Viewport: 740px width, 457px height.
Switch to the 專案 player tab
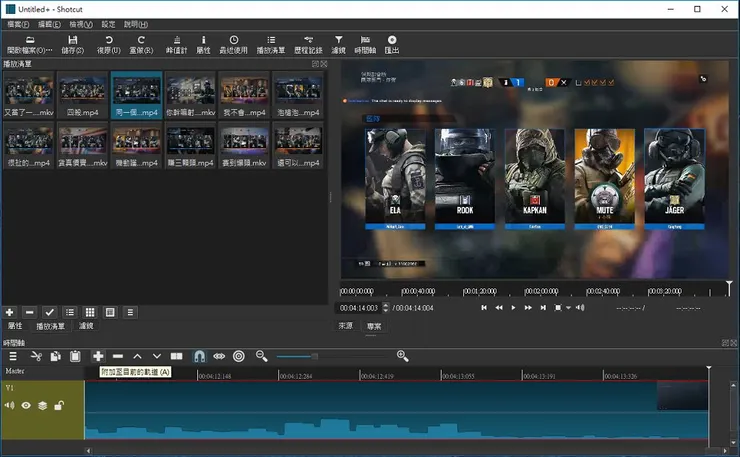373,326
